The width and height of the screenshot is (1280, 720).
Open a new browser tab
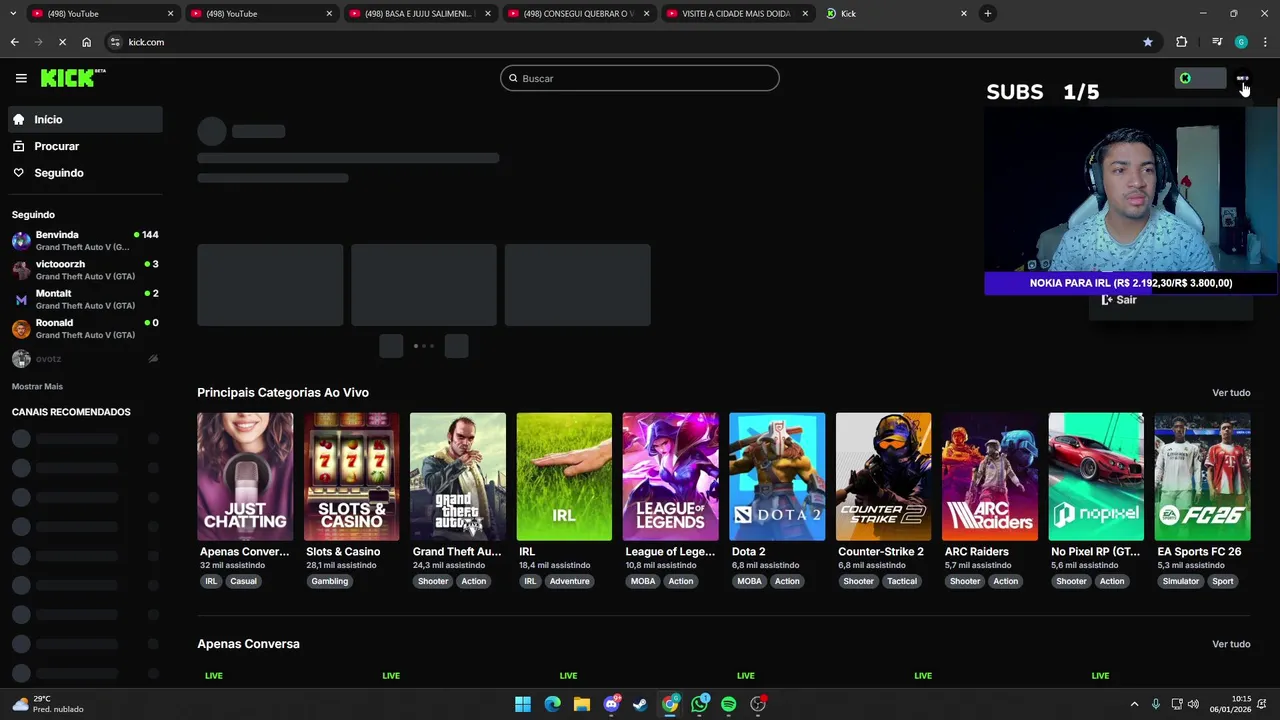[x=987, y=14]
